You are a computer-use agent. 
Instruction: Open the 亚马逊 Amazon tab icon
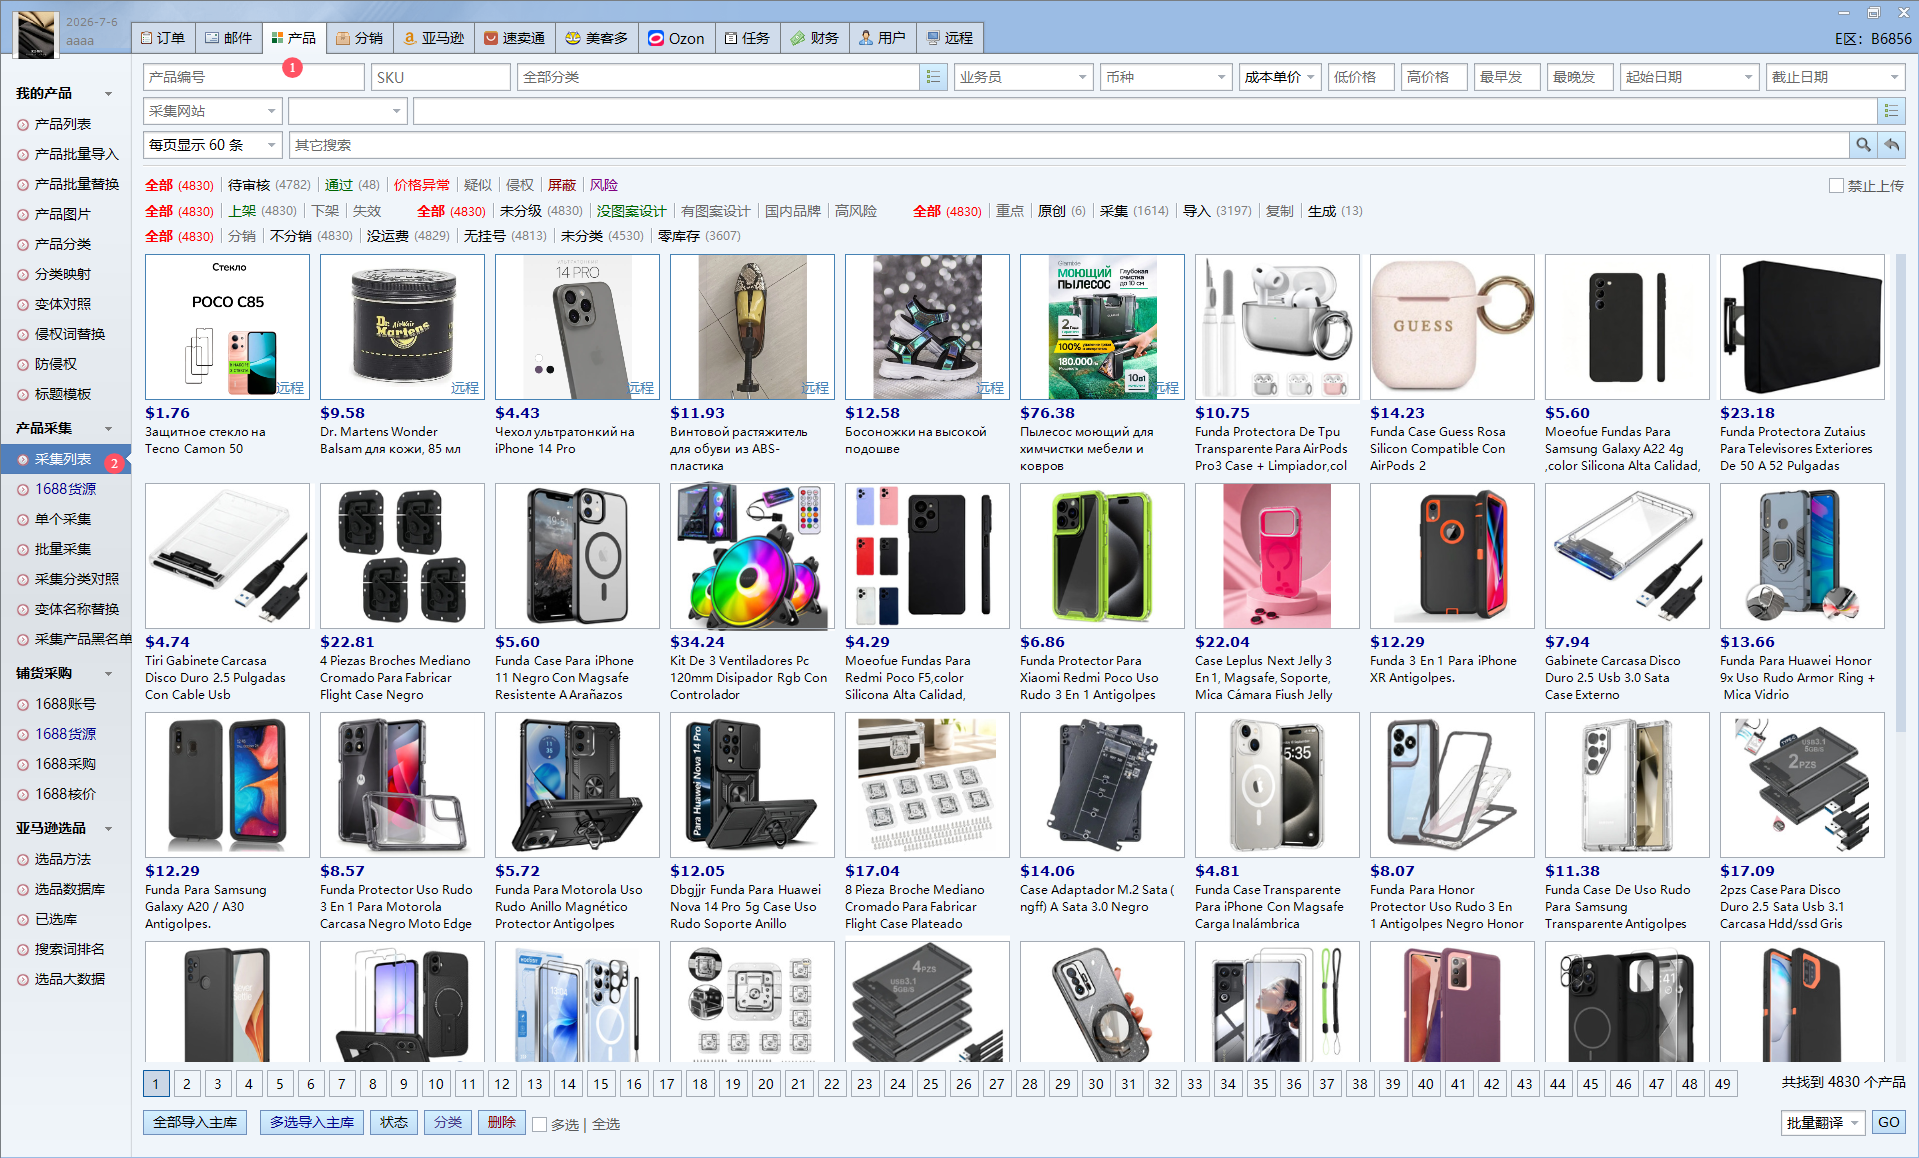(410, 38)
